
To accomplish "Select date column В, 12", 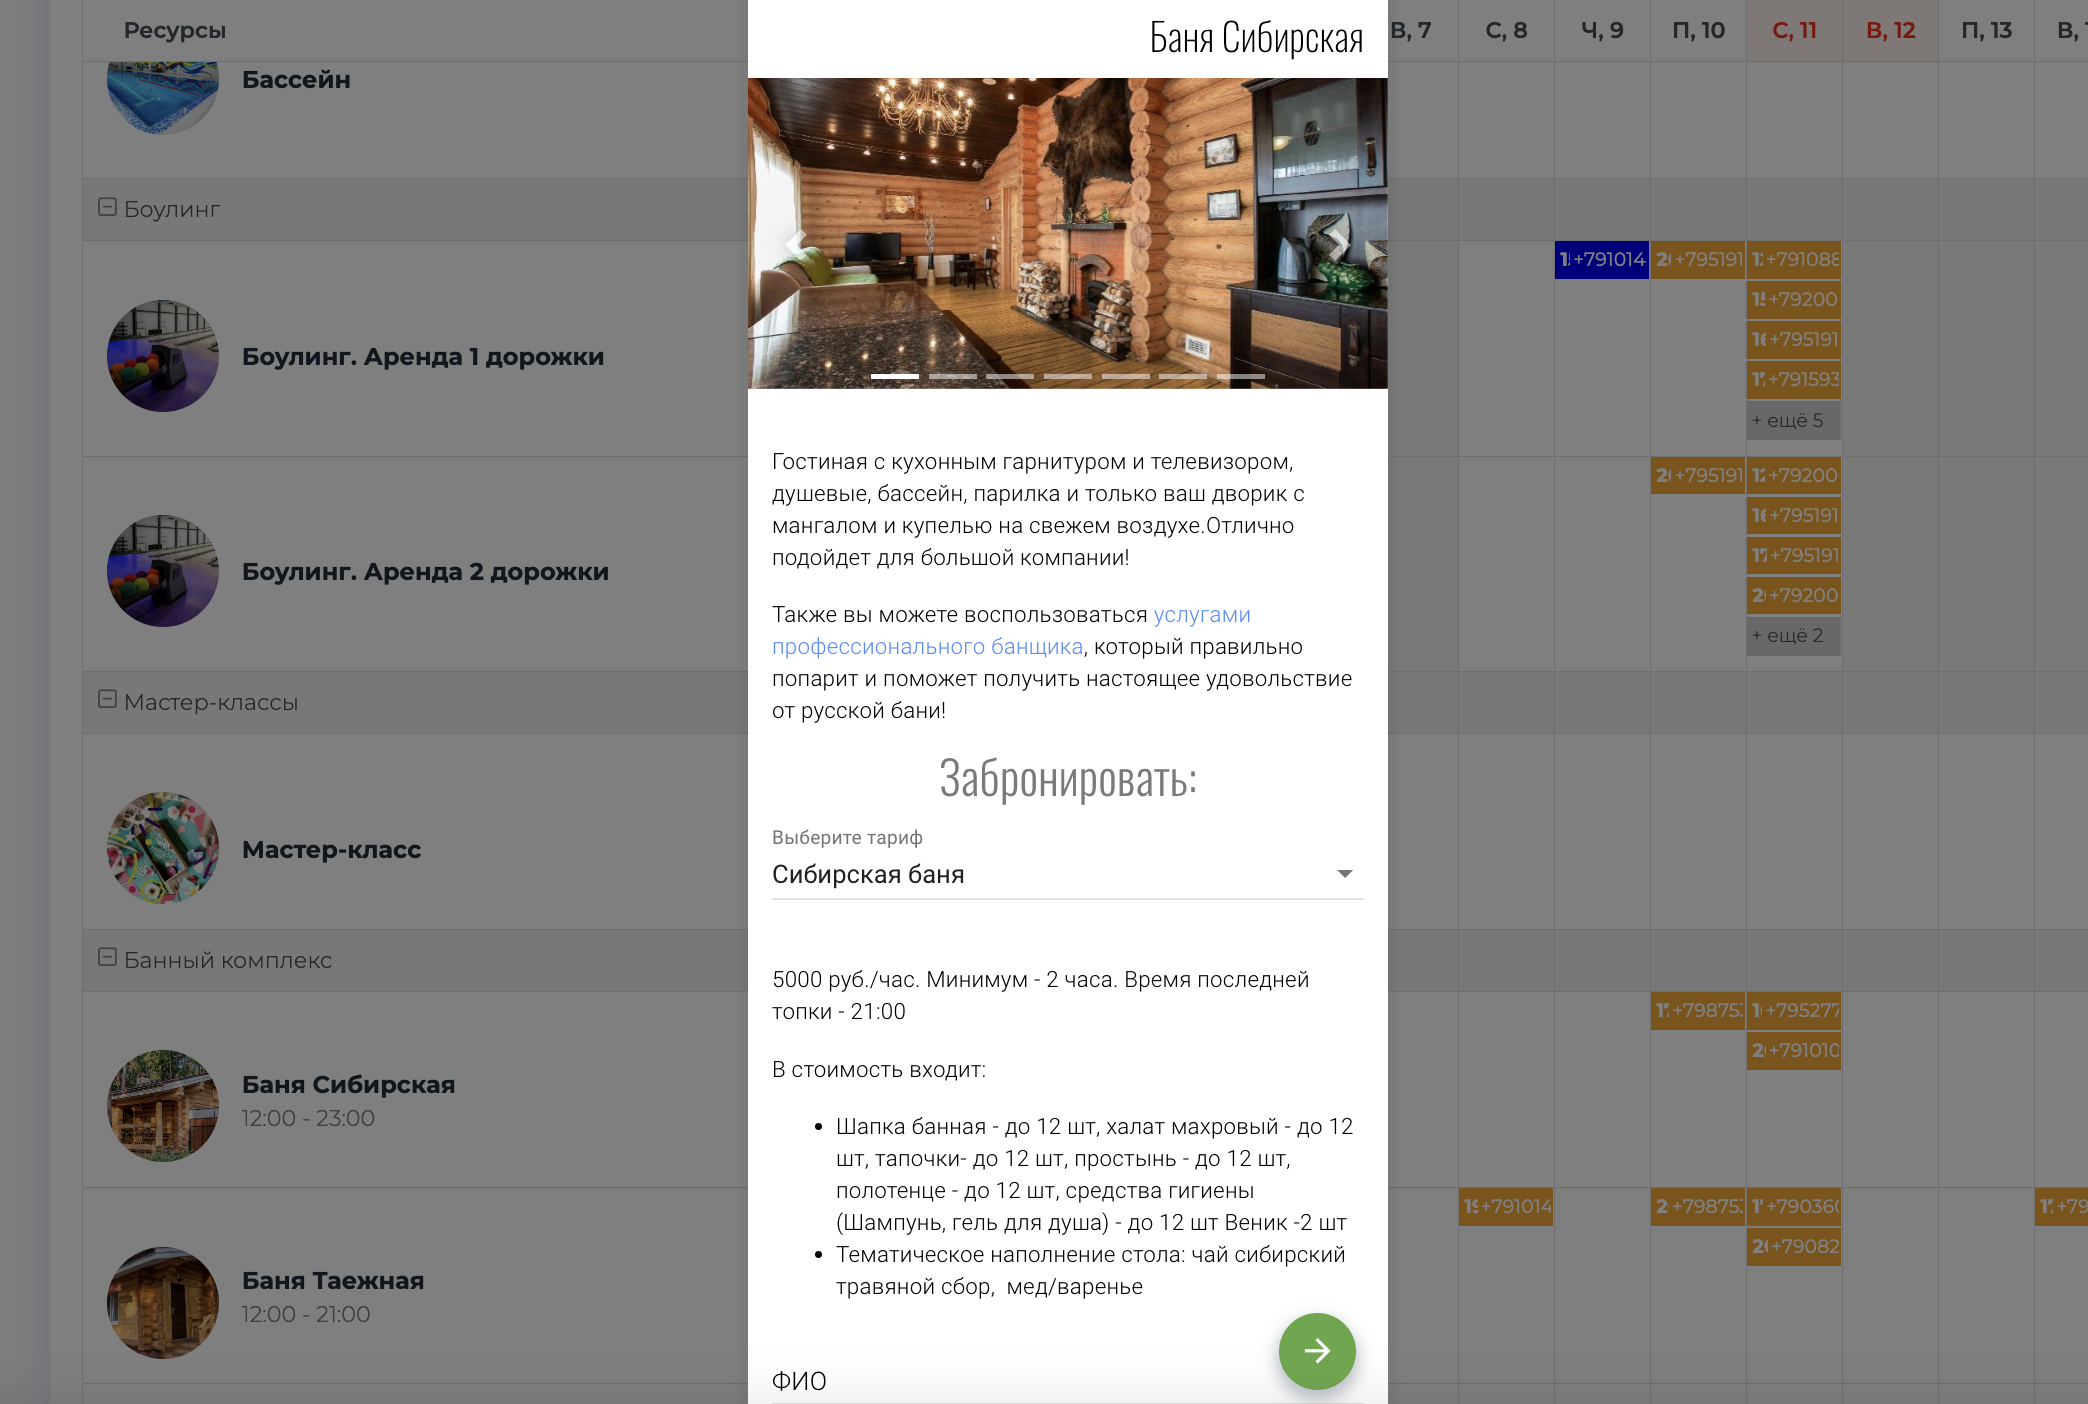I will (1889, 30).
